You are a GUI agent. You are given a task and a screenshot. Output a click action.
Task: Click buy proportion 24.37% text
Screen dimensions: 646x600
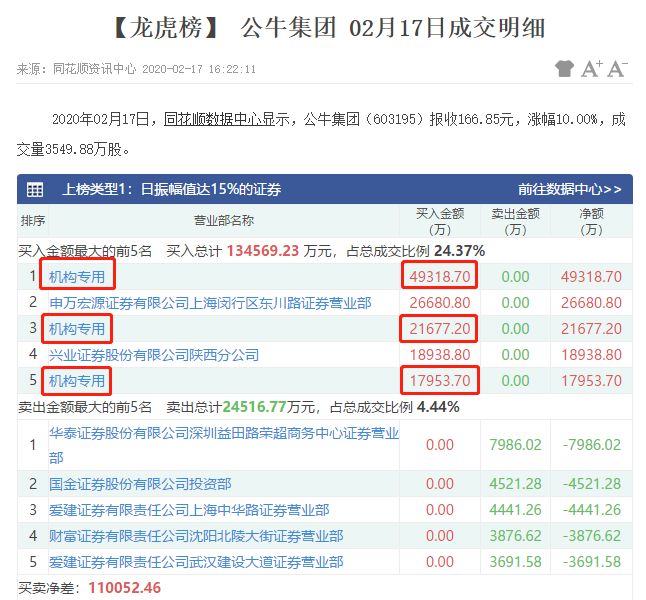click(459, 251)
